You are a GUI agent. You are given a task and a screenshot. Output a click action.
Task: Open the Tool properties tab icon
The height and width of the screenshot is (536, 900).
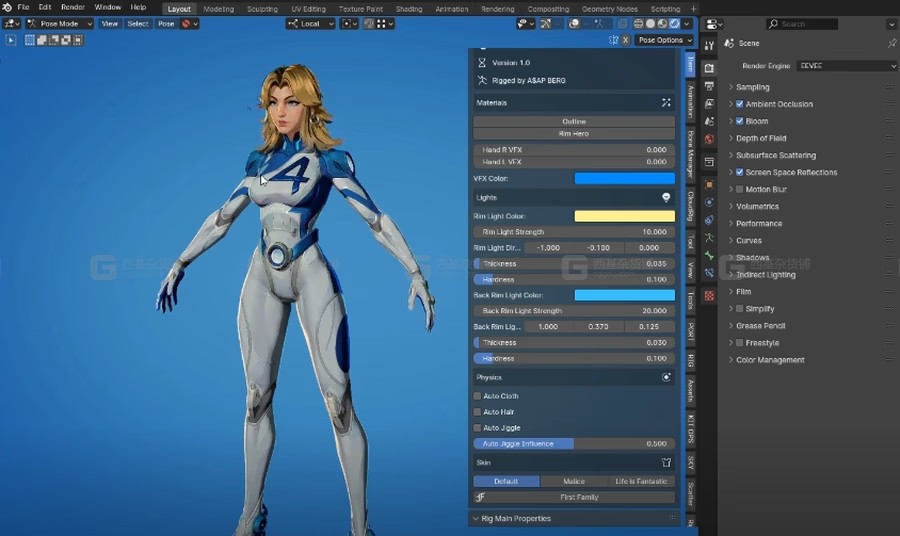(x=709, y=45)
